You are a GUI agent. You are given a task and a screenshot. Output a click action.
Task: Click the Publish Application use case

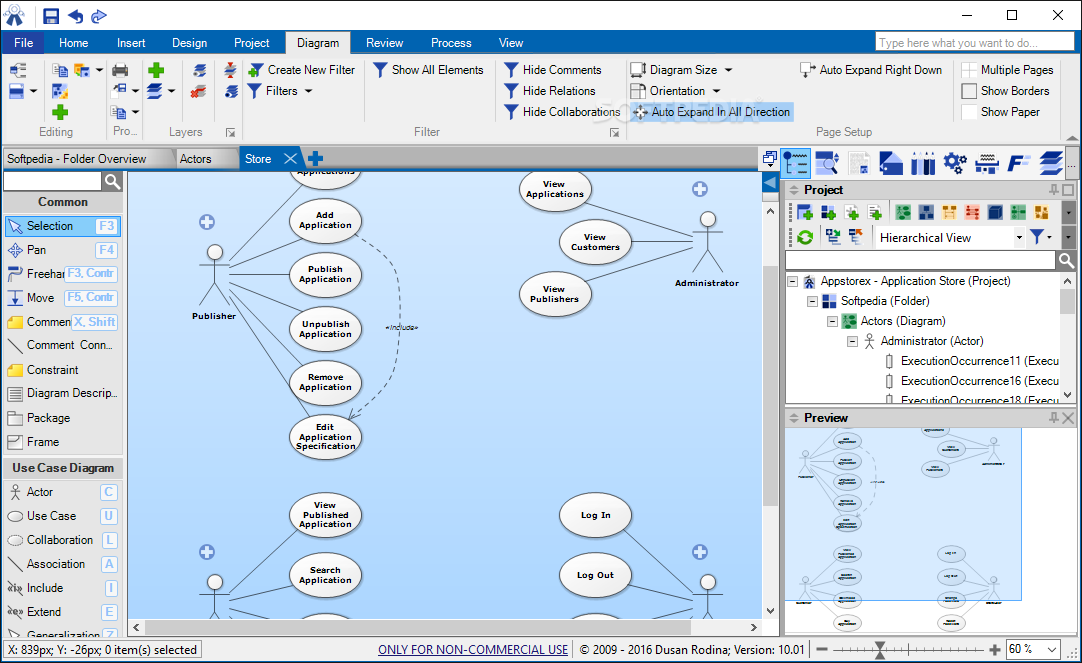325,275
